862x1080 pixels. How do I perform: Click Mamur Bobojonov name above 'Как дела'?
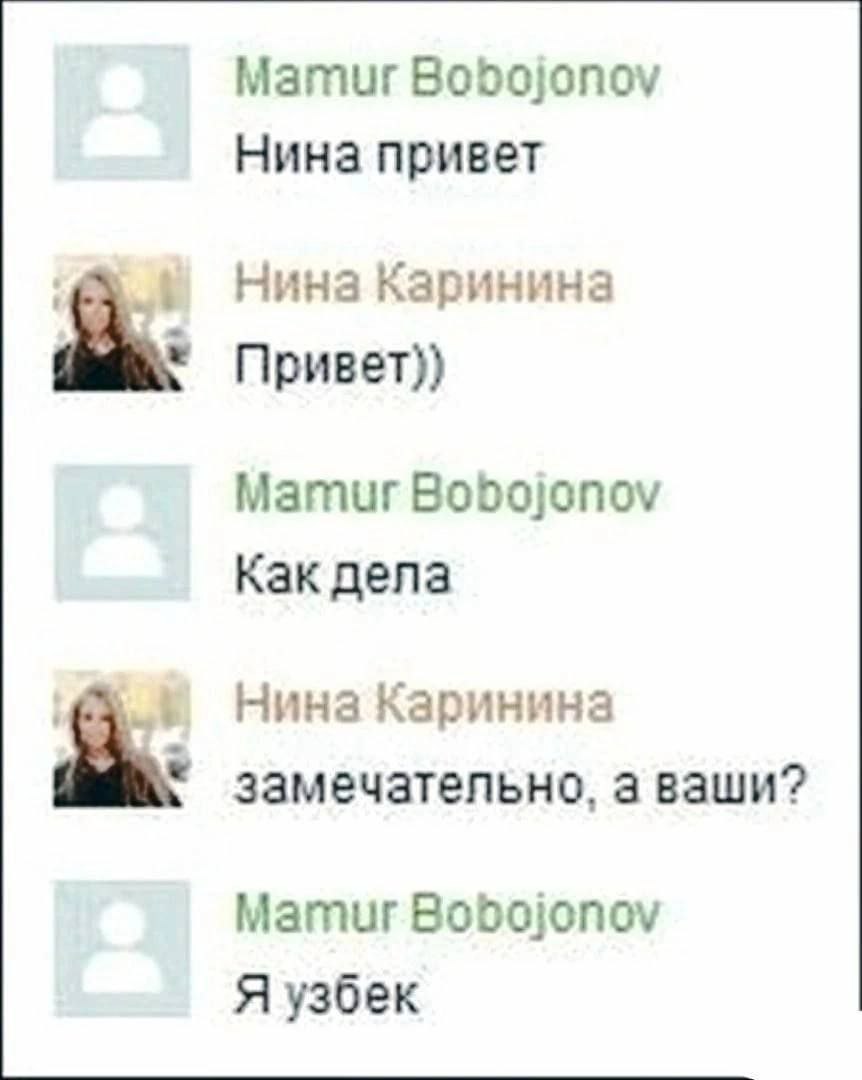[448, 495]
